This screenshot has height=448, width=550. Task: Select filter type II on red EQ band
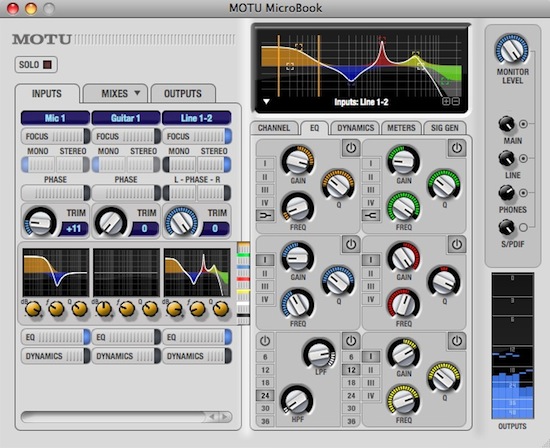(371, 273)
